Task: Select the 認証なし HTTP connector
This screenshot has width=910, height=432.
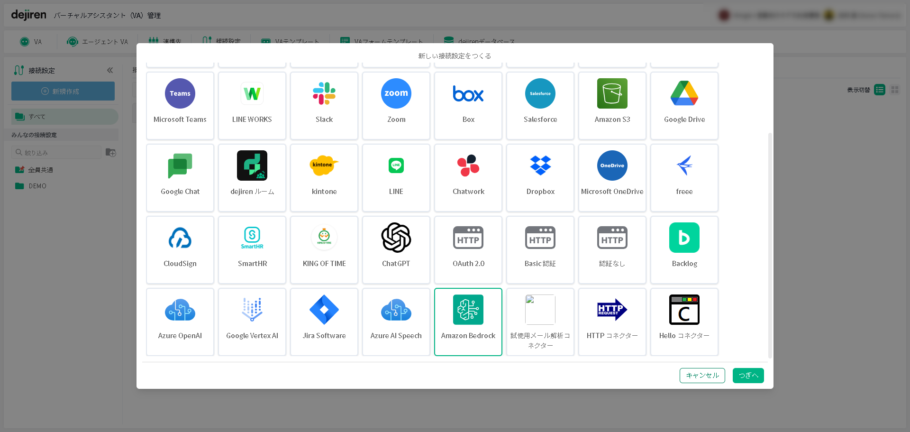Action: click(612, 250)
